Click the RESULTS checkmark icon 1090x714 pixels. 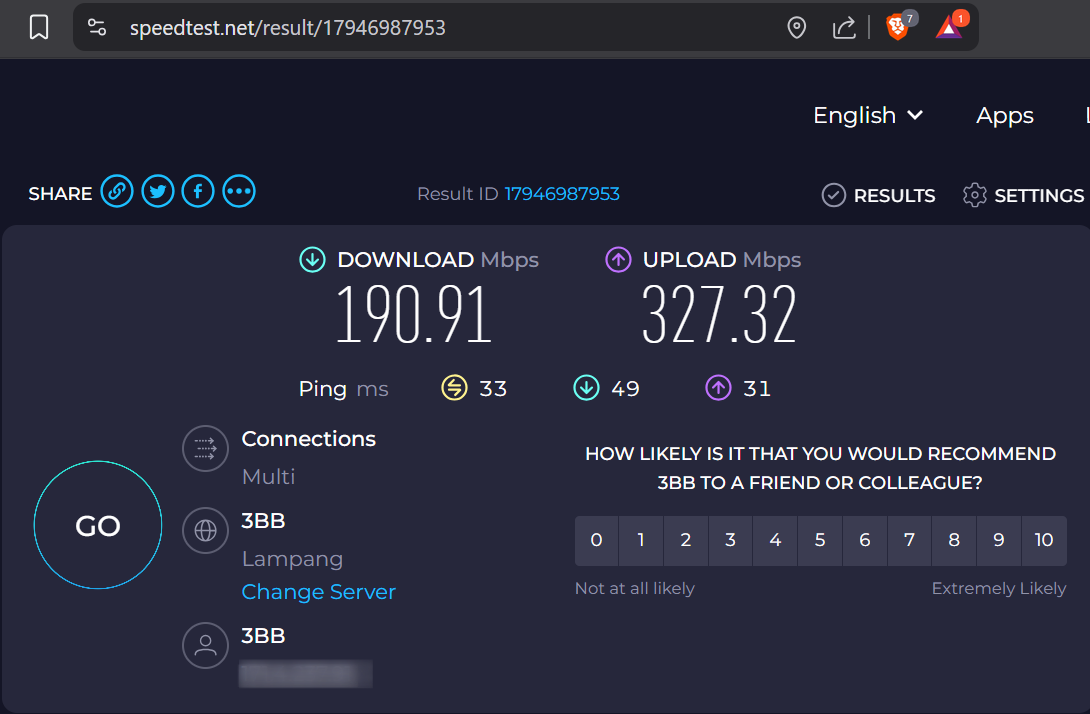tap(833, 195)
